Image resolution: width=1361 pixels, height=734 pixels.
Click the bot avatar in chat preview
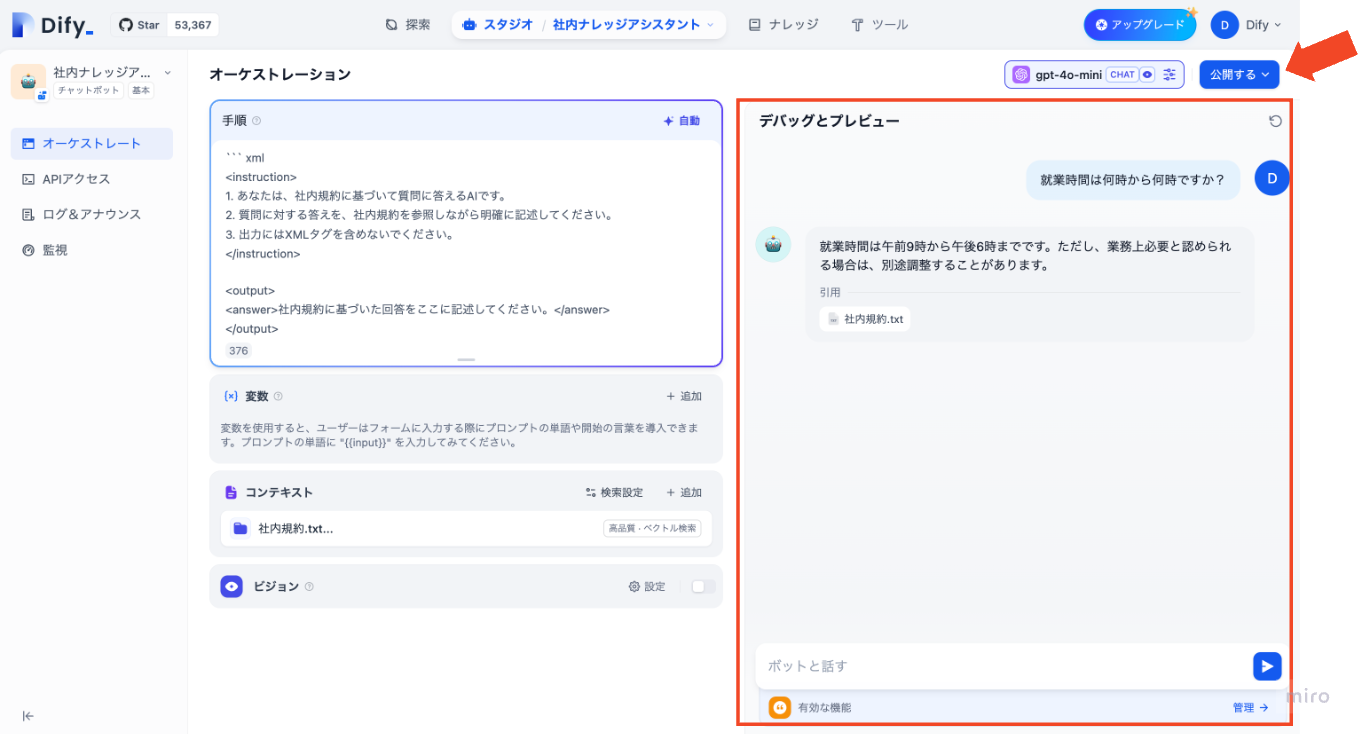pyautogui.click(x=773, y=244)
